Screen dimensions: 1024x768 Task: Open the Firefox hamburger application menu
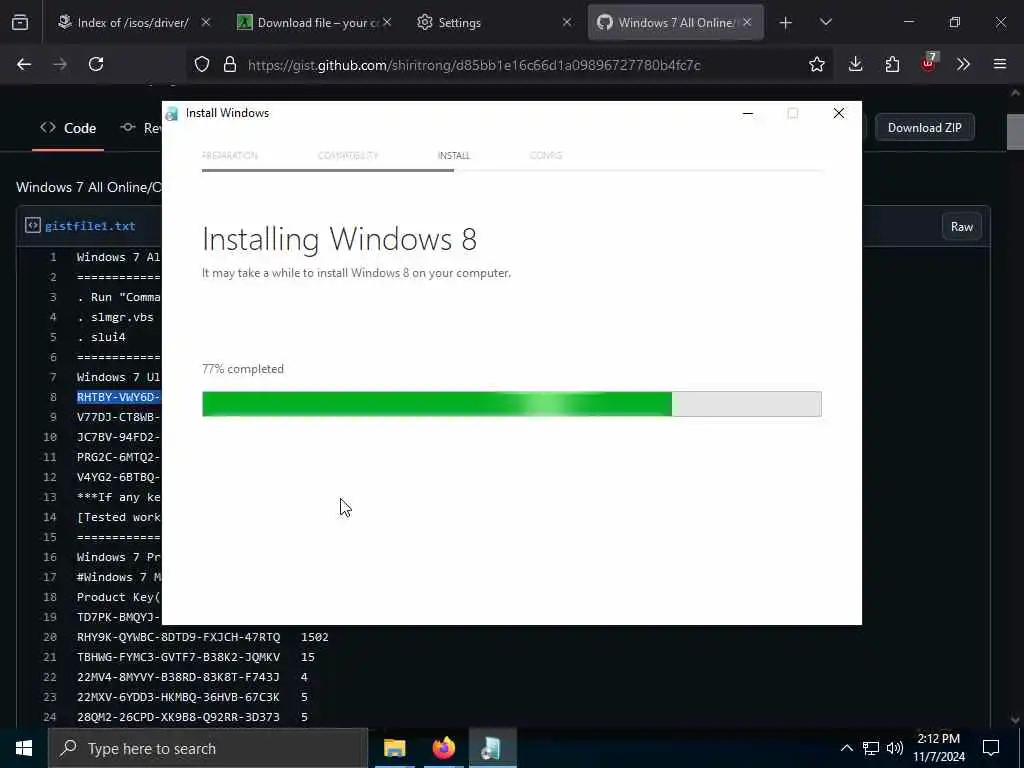(x=1000, y=64)
